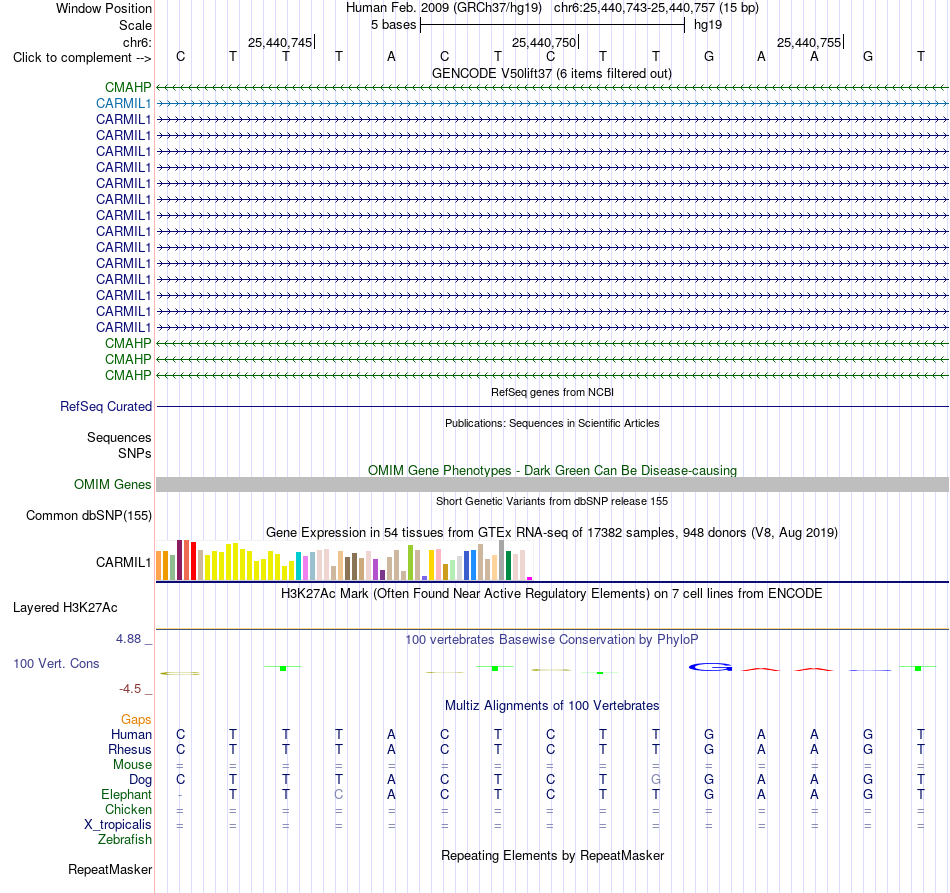This screenshot has width=950, height=893.
Task: Click the dark green bar in GTEx chart
Action: (x=508, y=566)
